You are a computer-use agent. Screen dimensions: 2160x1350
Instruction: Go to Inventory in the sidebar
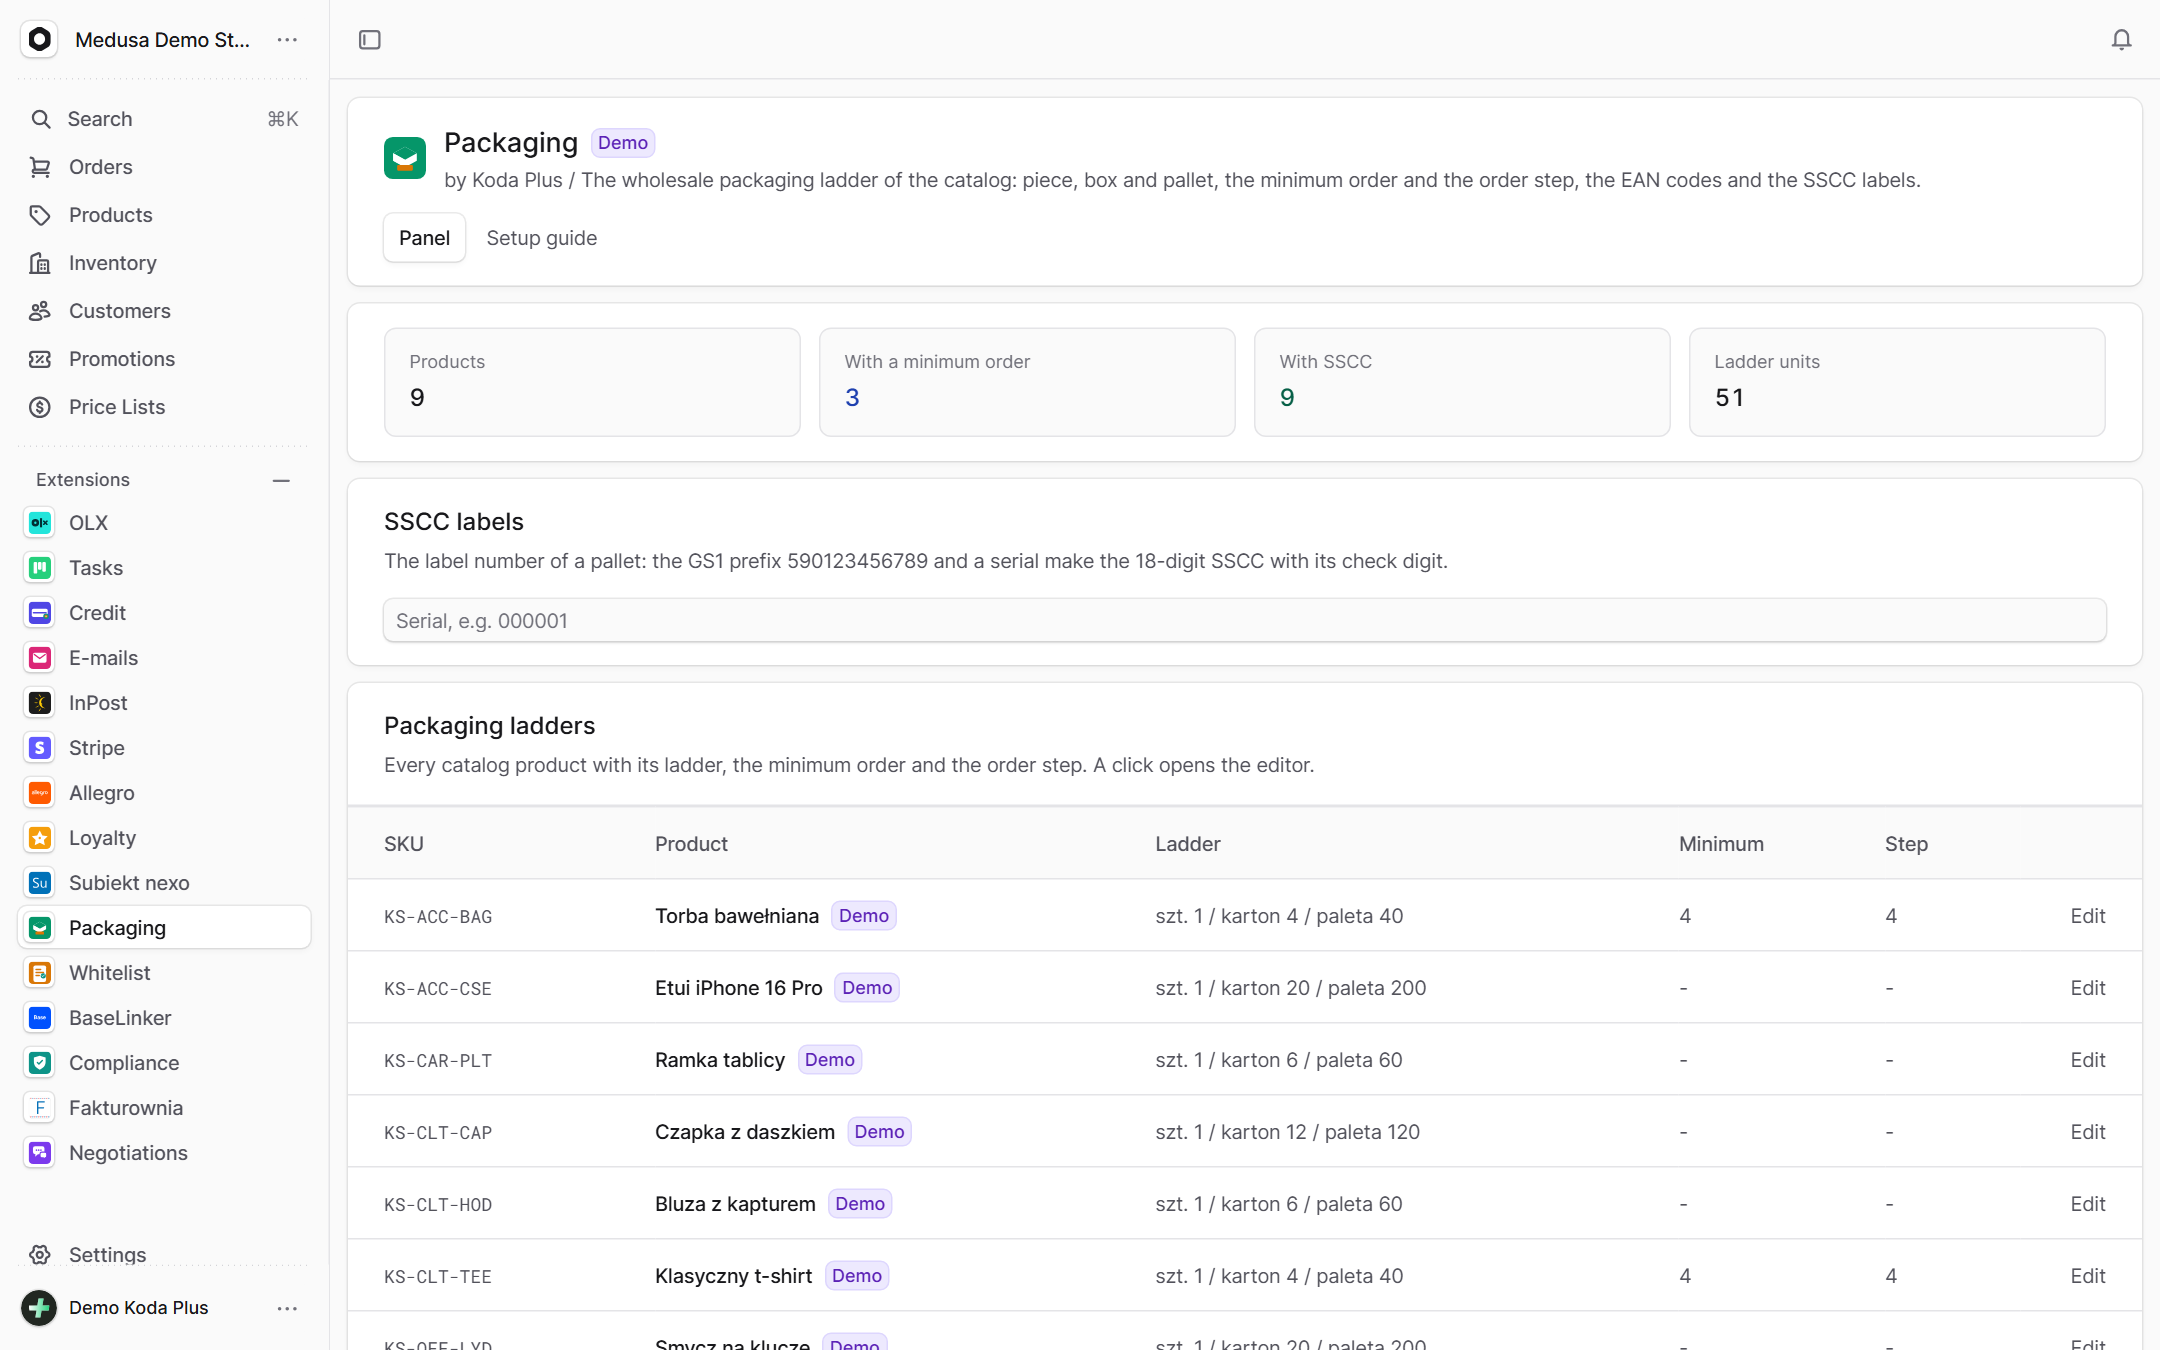click(x=164, y=263)
